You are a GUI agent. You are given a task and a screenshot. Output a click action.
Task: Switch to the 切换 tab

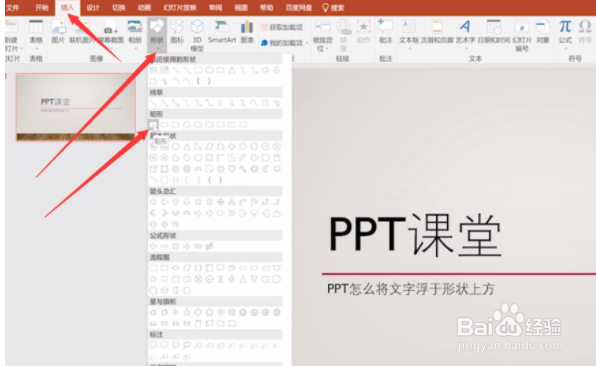point(119,7)
